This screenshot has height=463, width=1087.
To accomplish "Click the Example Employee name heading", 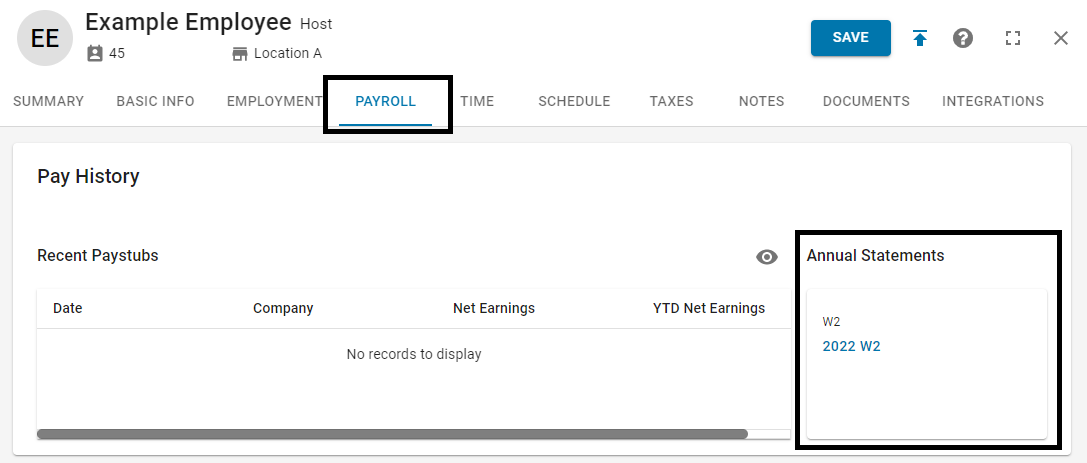I will pyautogui.click(x=188, y=22).
